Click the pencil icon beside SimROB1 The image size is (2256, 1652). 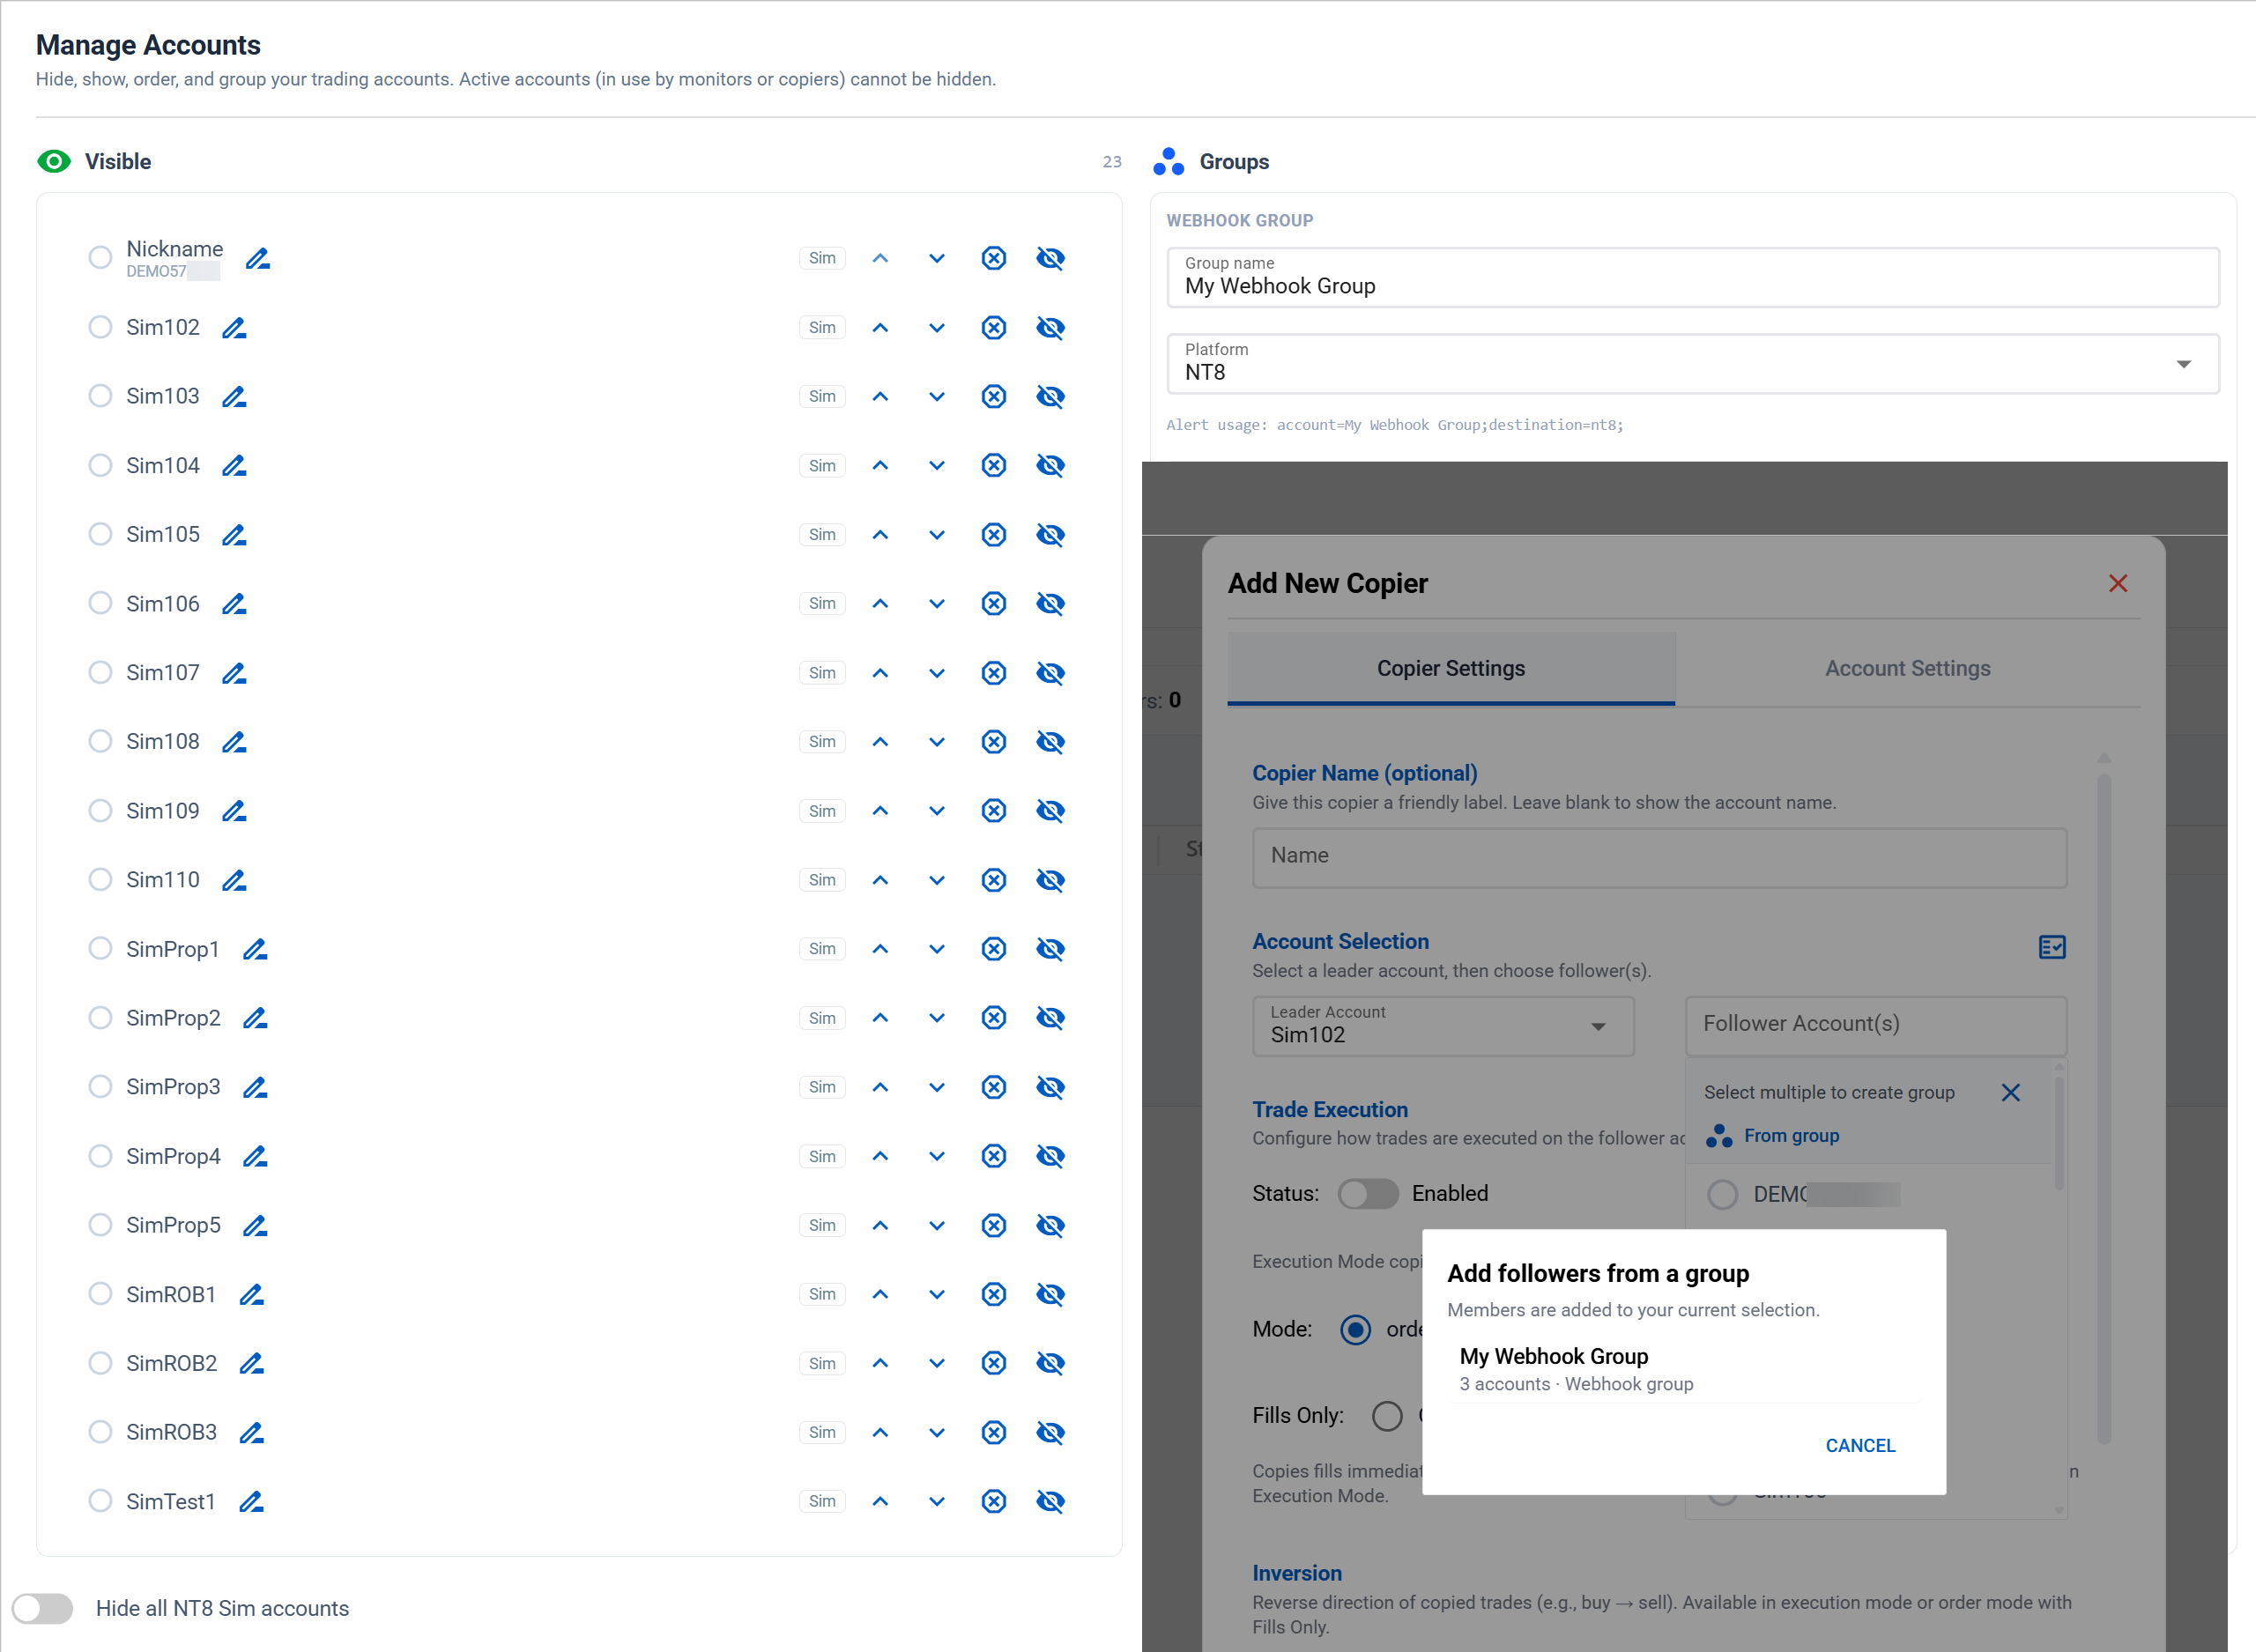click(251, 1295)
